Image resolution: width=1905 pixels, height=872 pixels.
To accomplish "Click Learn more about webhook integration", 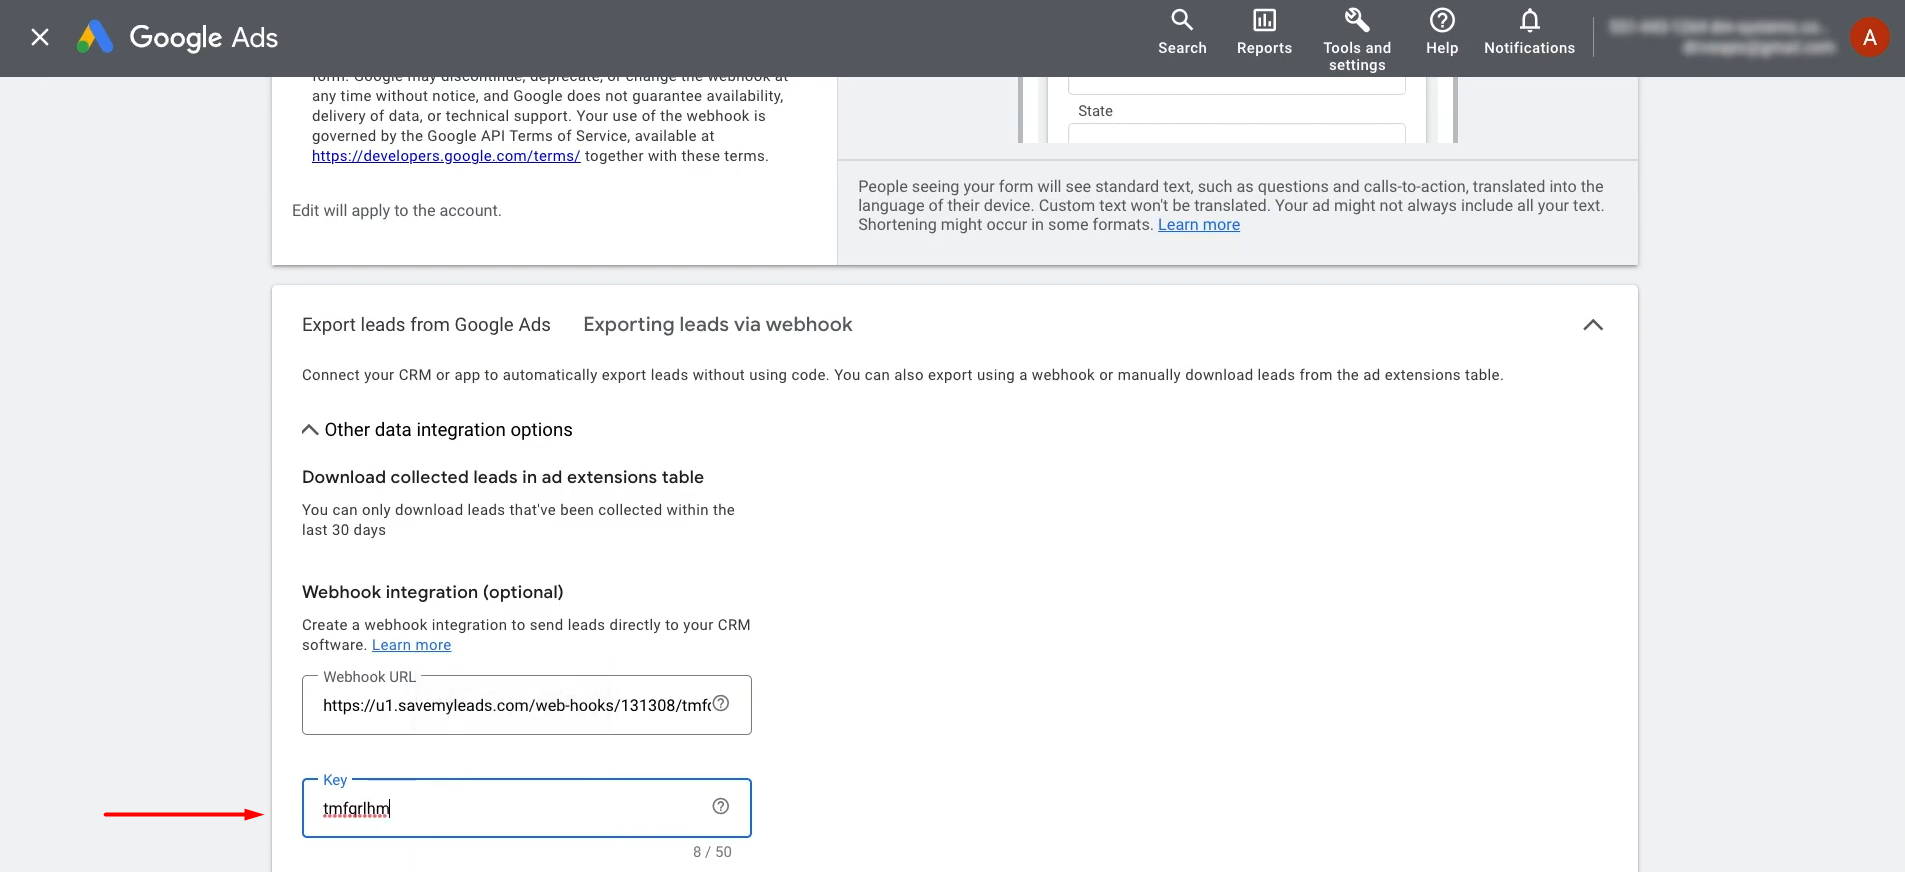I will (411, 645).
